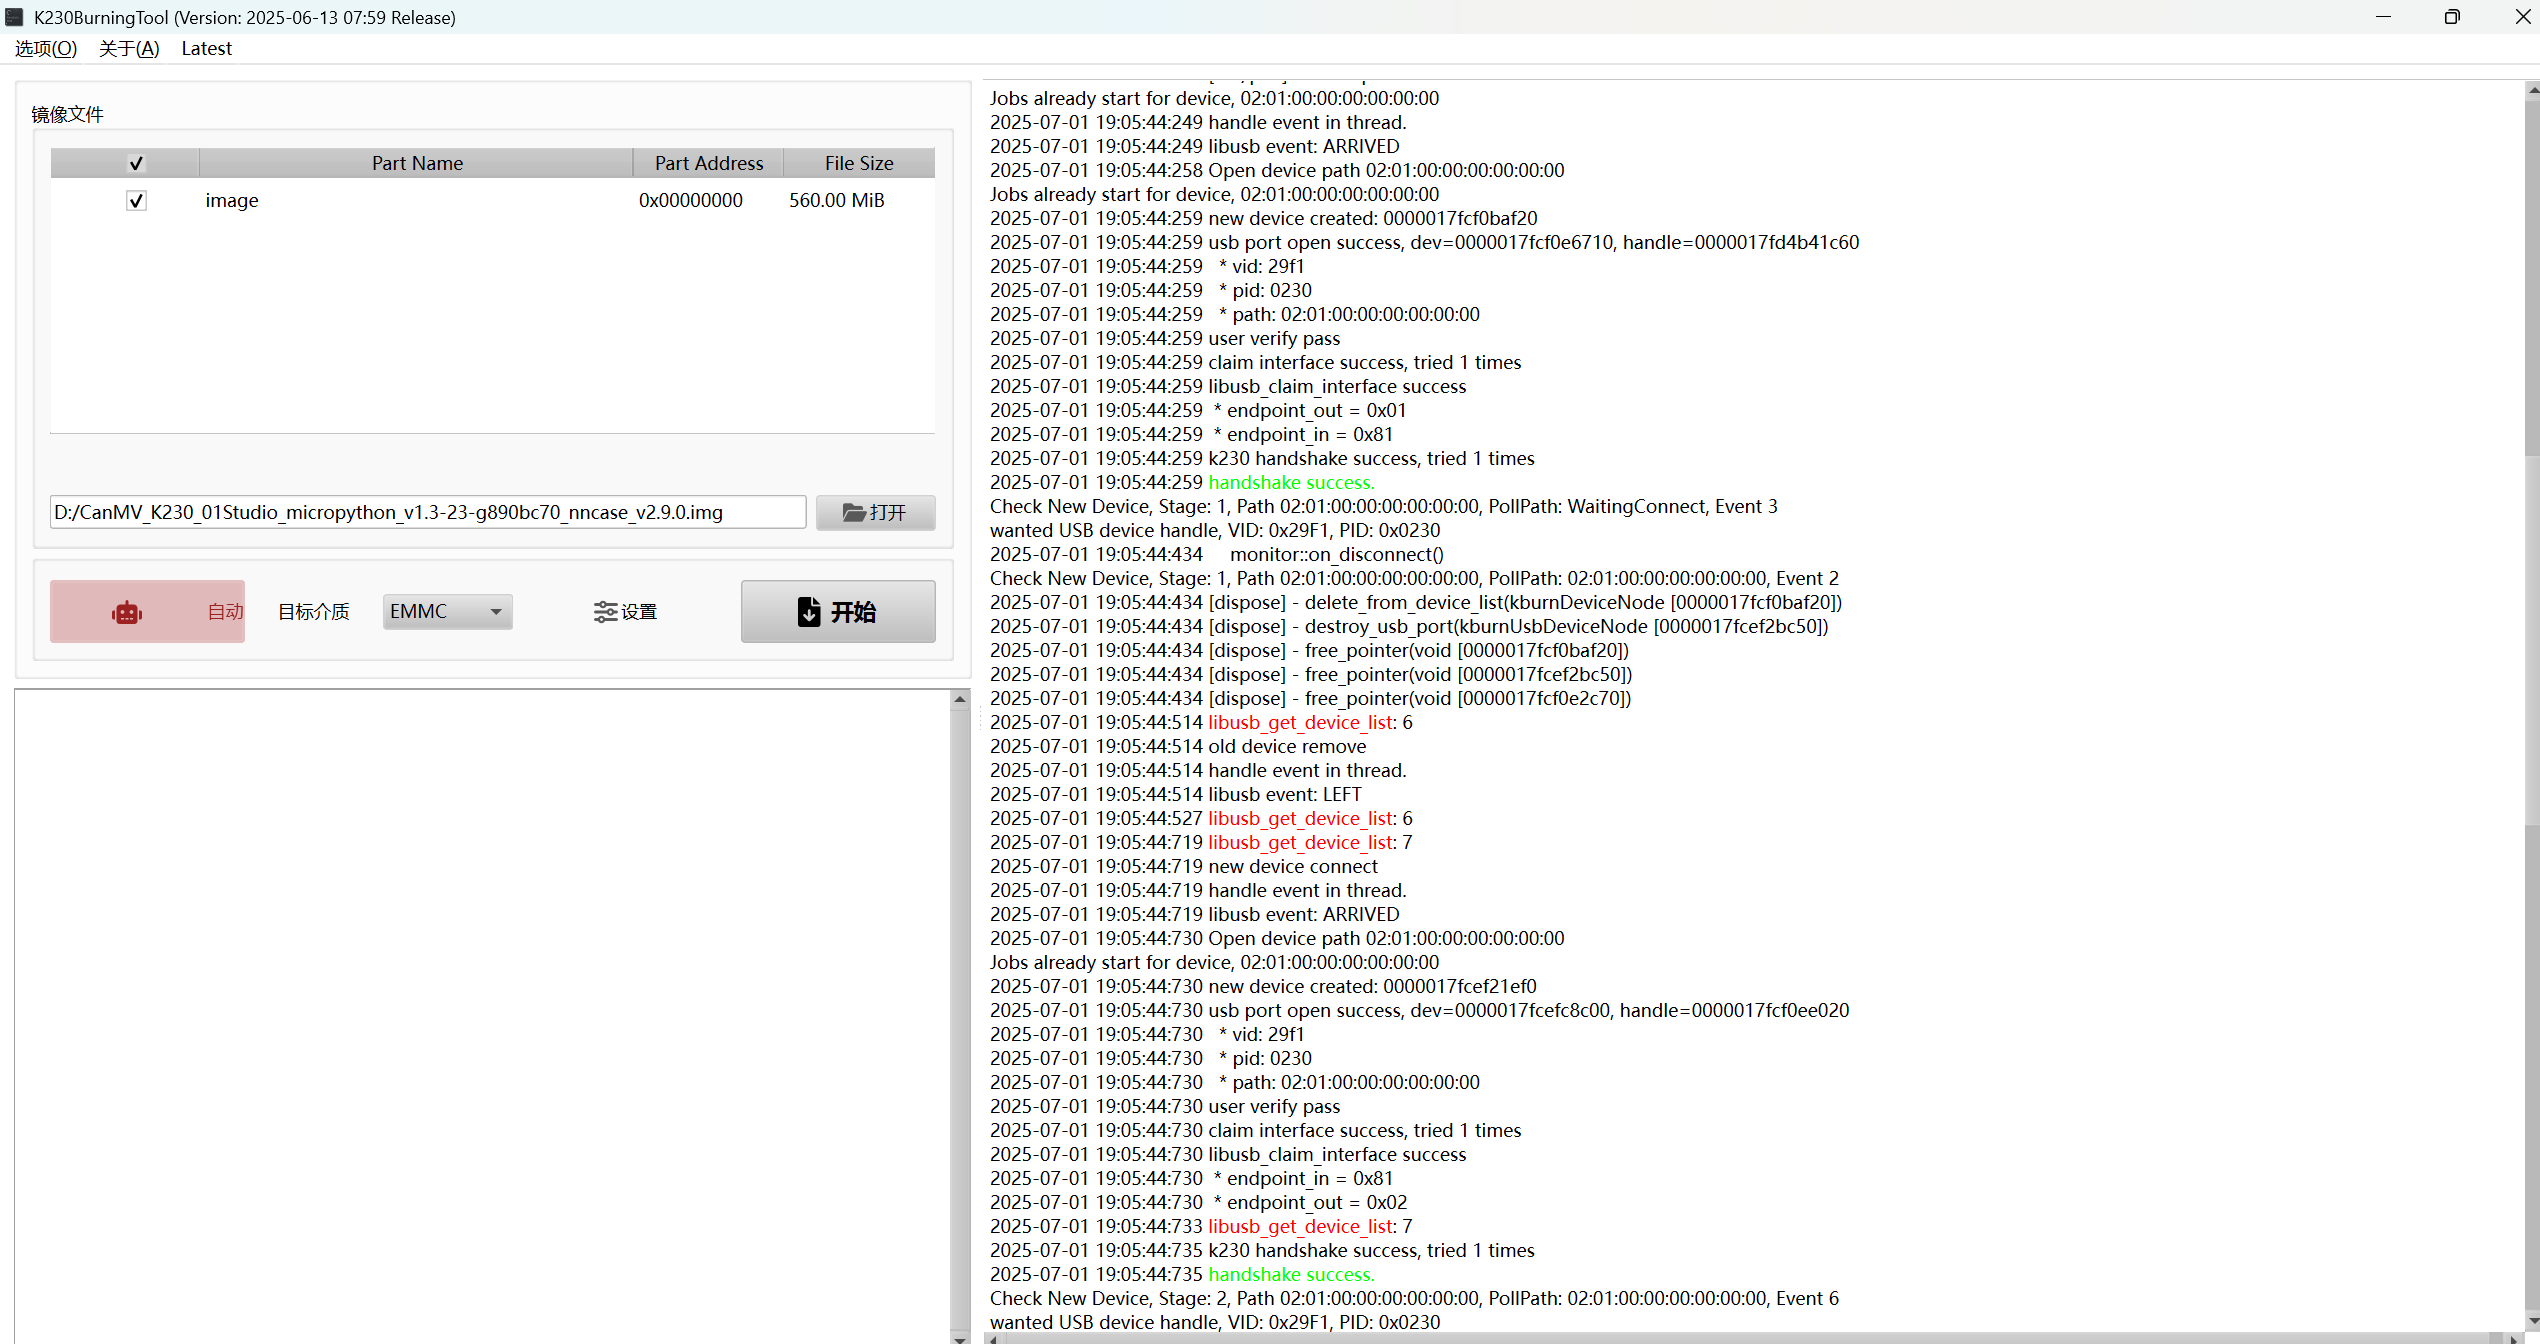Click the first green 'handshake success.' log text
This screenshot has width=2540, height=1344.
[x=1291, y=482]
